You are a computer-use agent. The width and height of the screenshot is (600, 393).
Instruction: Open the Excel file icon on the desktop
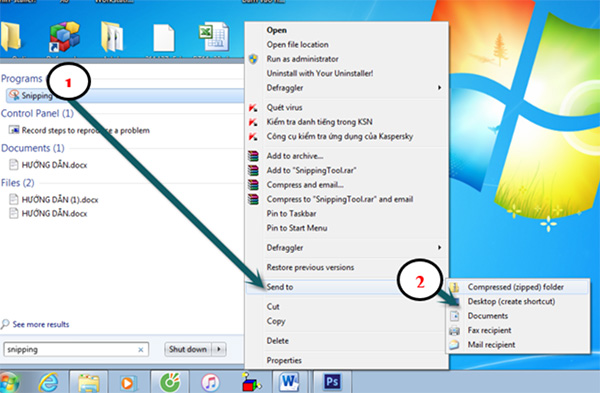214,37
